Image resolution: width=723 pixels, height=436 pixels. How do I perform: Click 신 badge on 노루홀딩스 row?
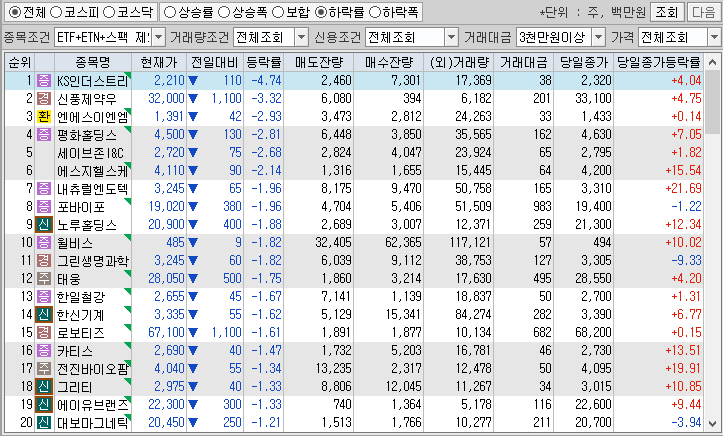coord(44,224)
